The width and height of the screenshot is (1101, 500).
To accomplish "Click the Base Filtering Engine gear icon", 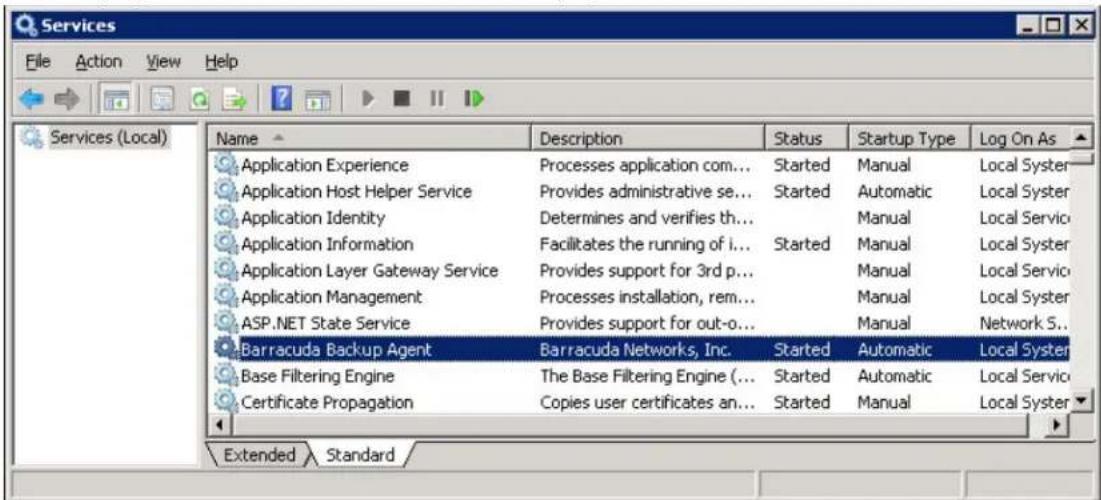I will [225, 376].
